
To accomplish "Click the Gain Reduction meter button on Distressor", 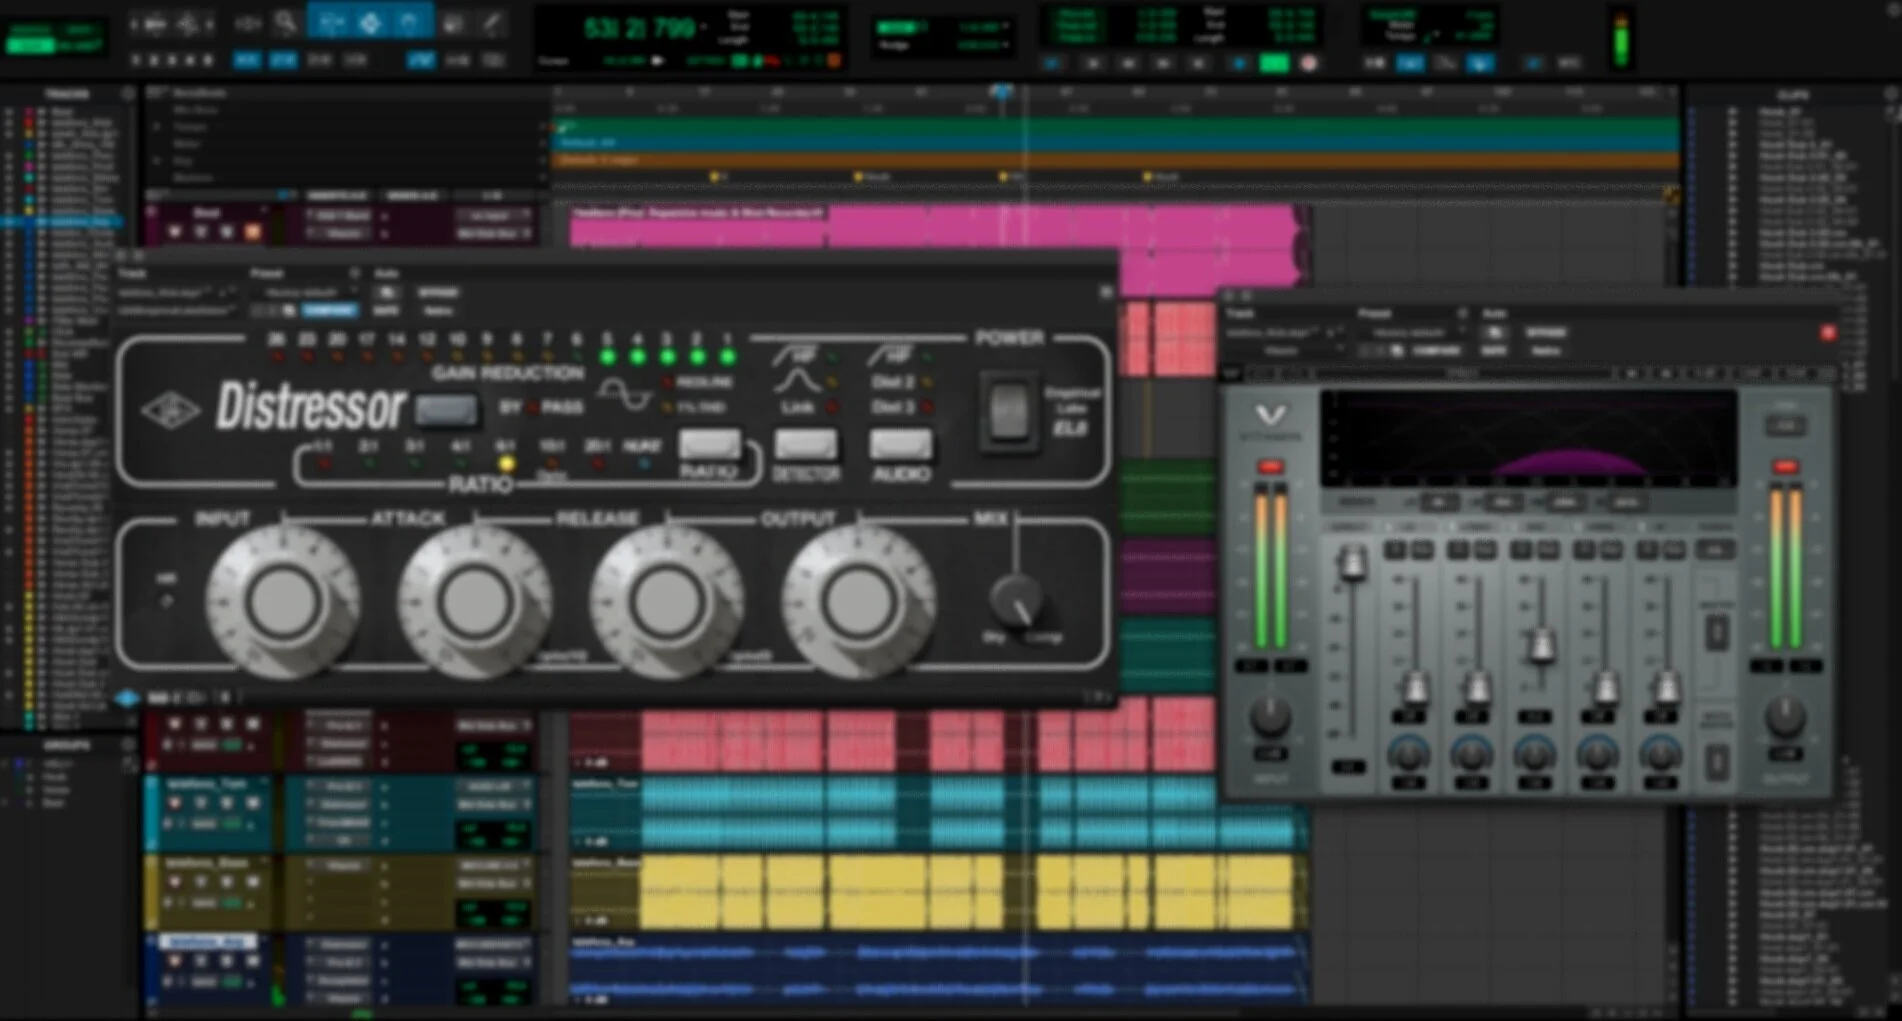I will (446, 408).
